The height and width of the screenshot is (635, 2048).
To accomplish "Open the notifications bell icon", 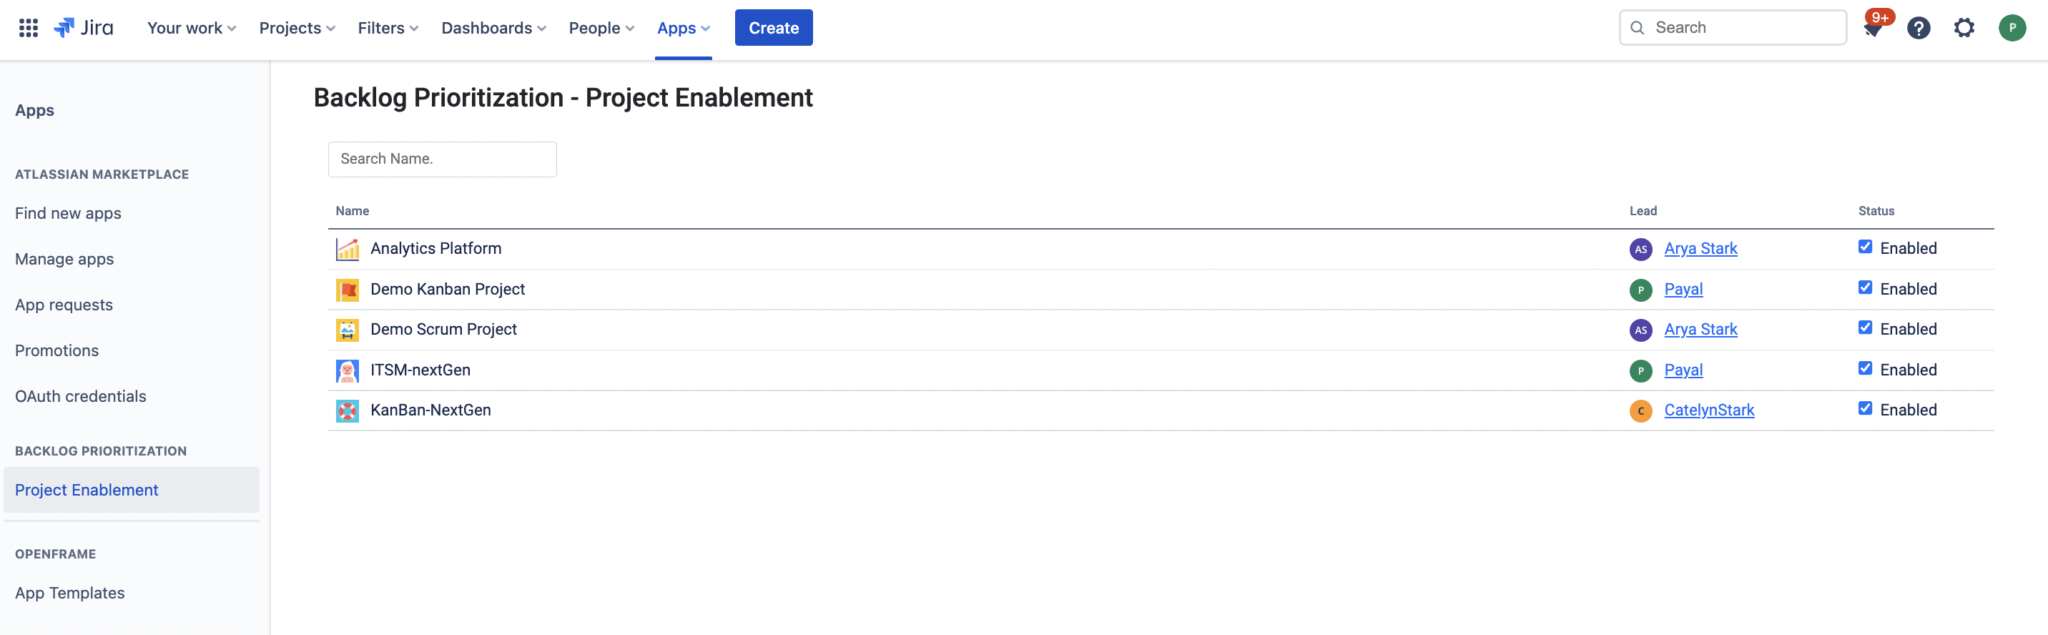I will click(1873, 29).
